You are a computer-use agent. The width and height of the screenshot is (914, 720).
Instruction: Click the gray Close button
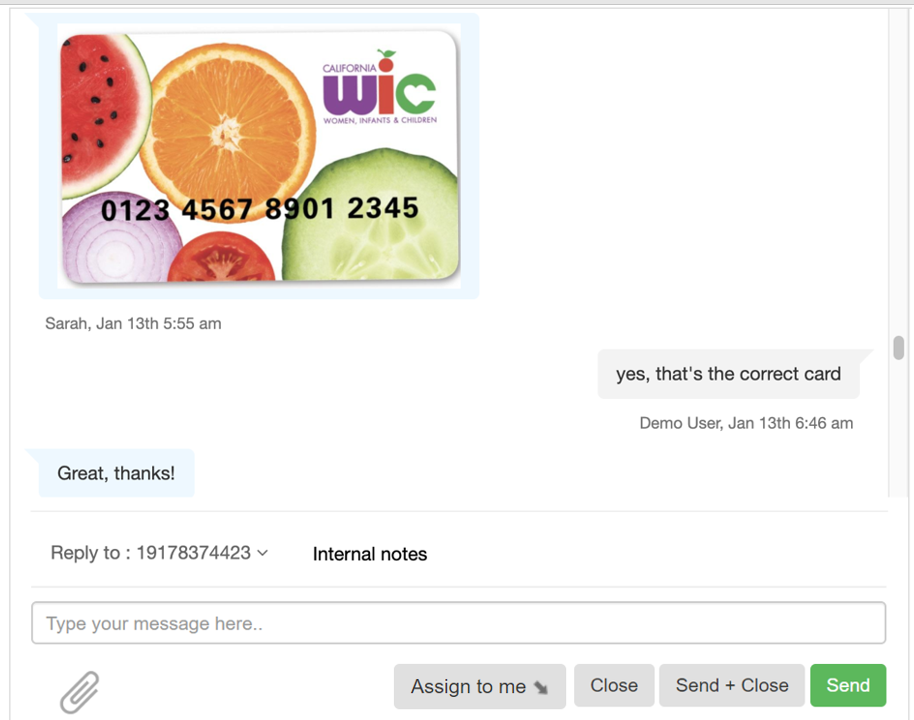[x=614, y=685]
